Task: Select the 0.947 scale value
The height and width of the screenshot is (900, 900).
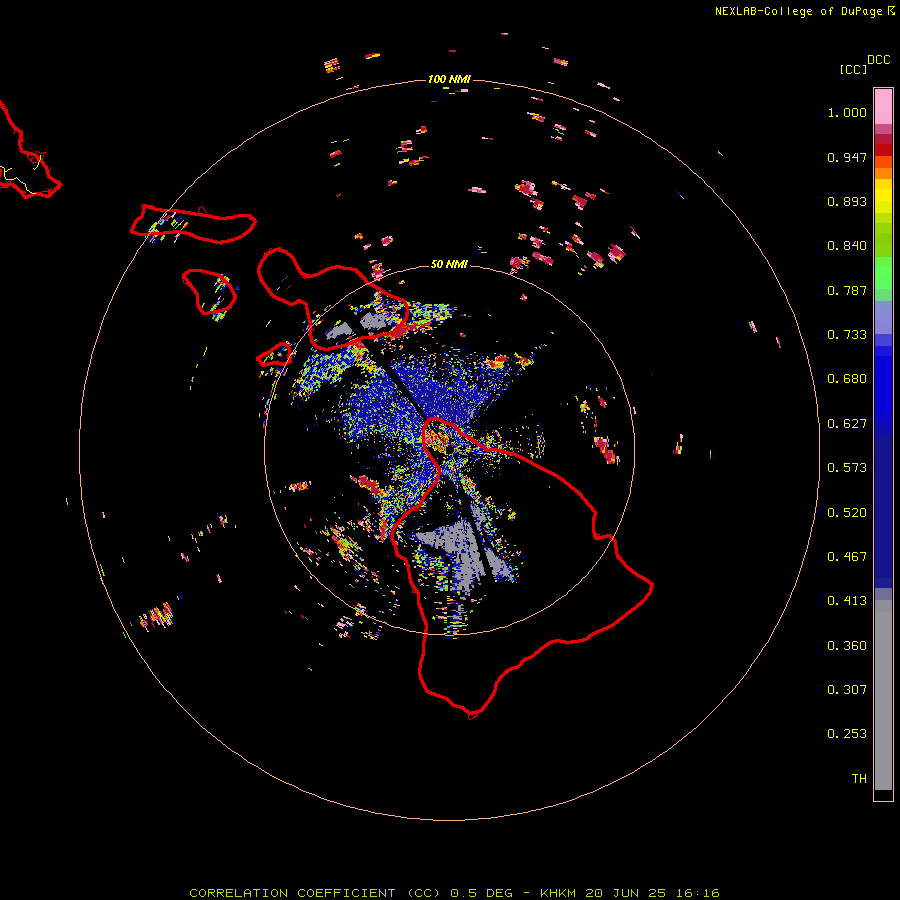Action: pos(847,157)
